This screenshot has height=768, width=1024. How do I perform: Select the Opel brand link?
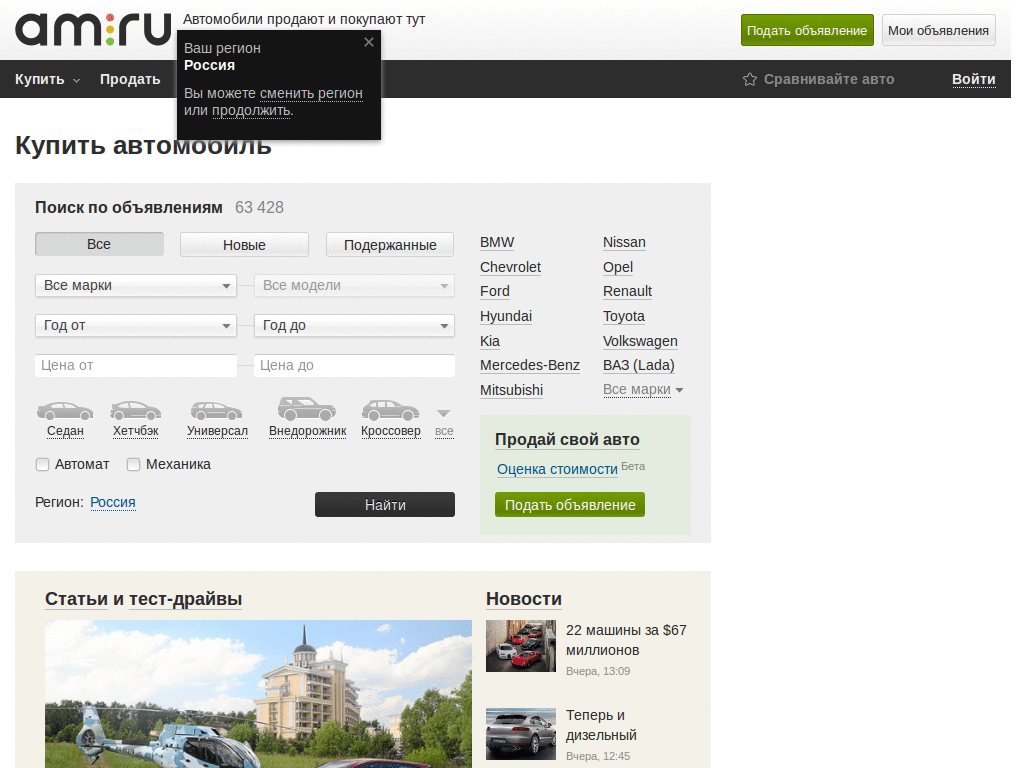coord(618,267)
